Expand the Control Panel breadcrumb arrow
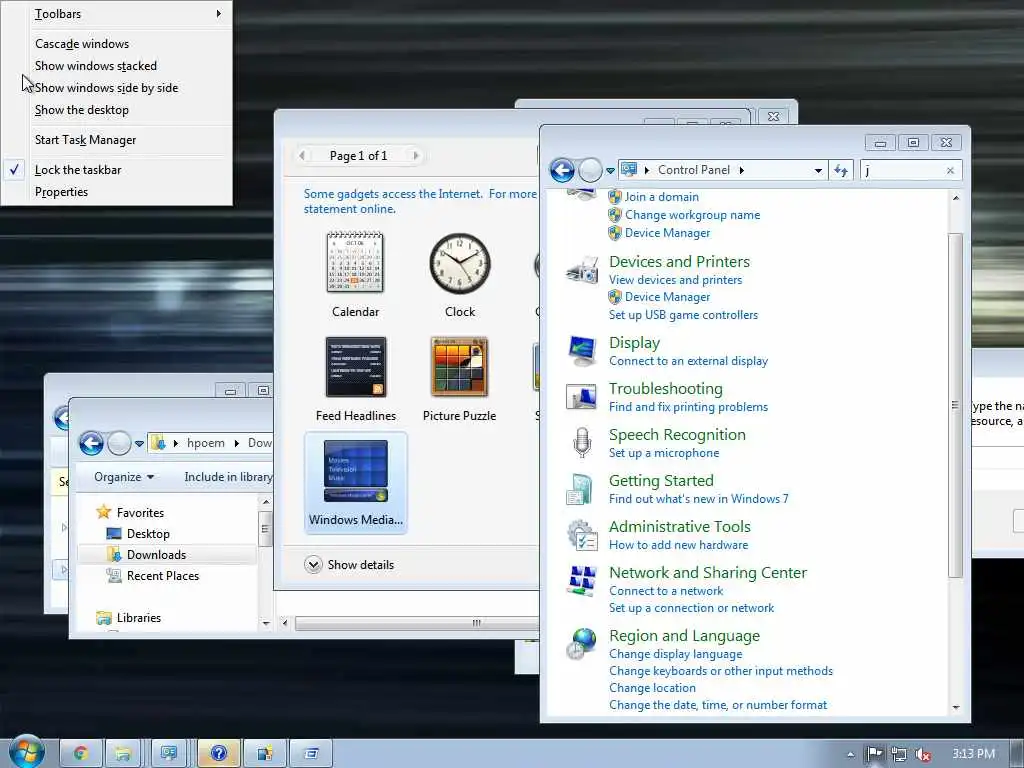The width and height of the screenshot is (1024, 768). [x=742, y=170]
